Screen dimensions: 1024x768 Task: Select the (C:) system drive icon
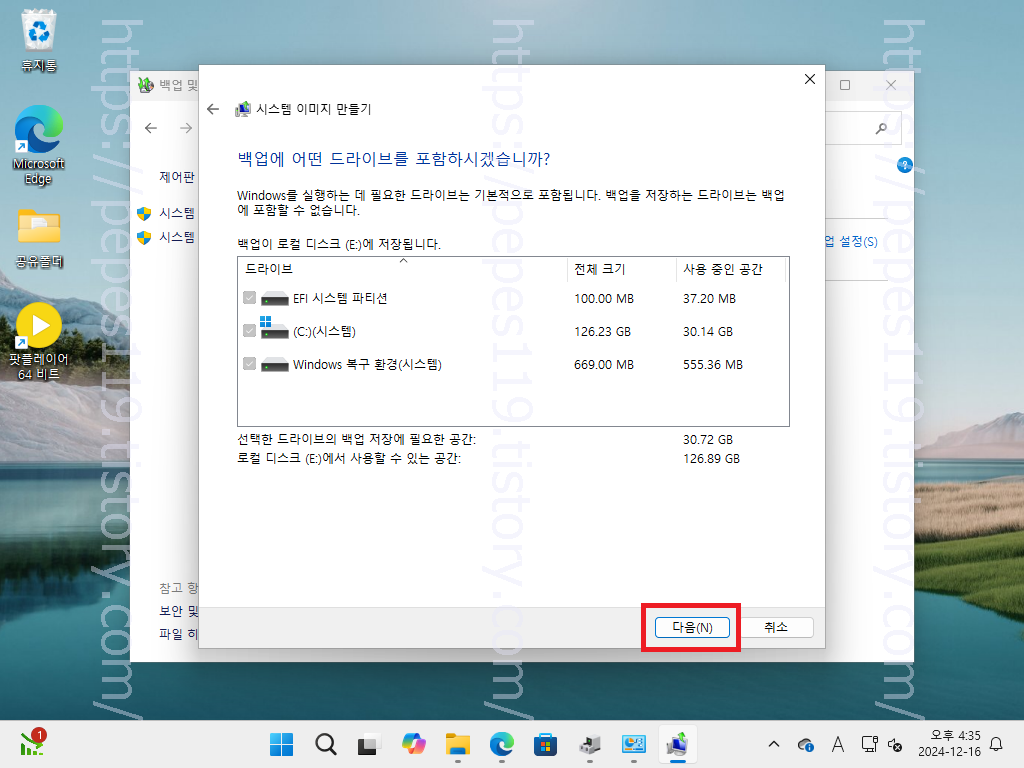click(x=274, y=328)
